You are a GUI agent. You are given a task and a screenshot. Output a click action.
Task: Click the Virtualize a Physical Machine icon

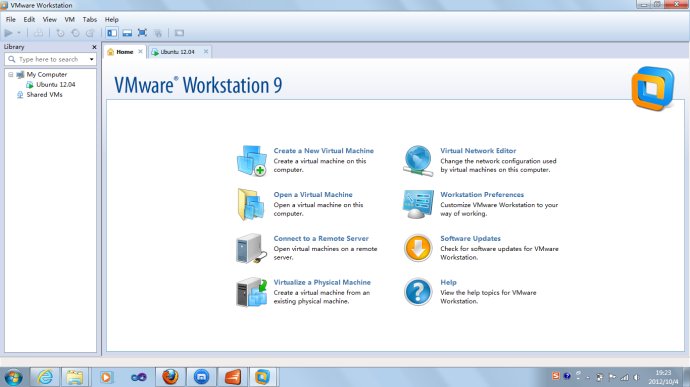[x=251, y=291]
